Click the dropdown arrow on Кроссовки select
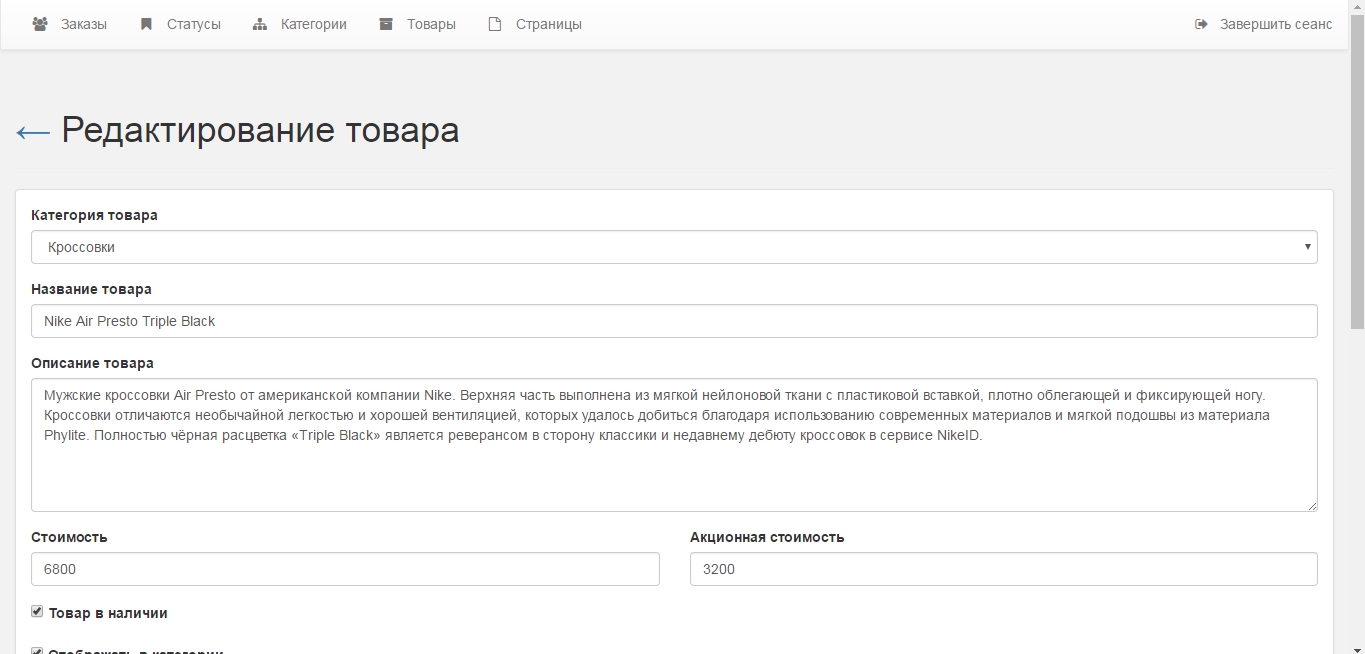Screen dimensions: 1365x654 [1307, 247]
